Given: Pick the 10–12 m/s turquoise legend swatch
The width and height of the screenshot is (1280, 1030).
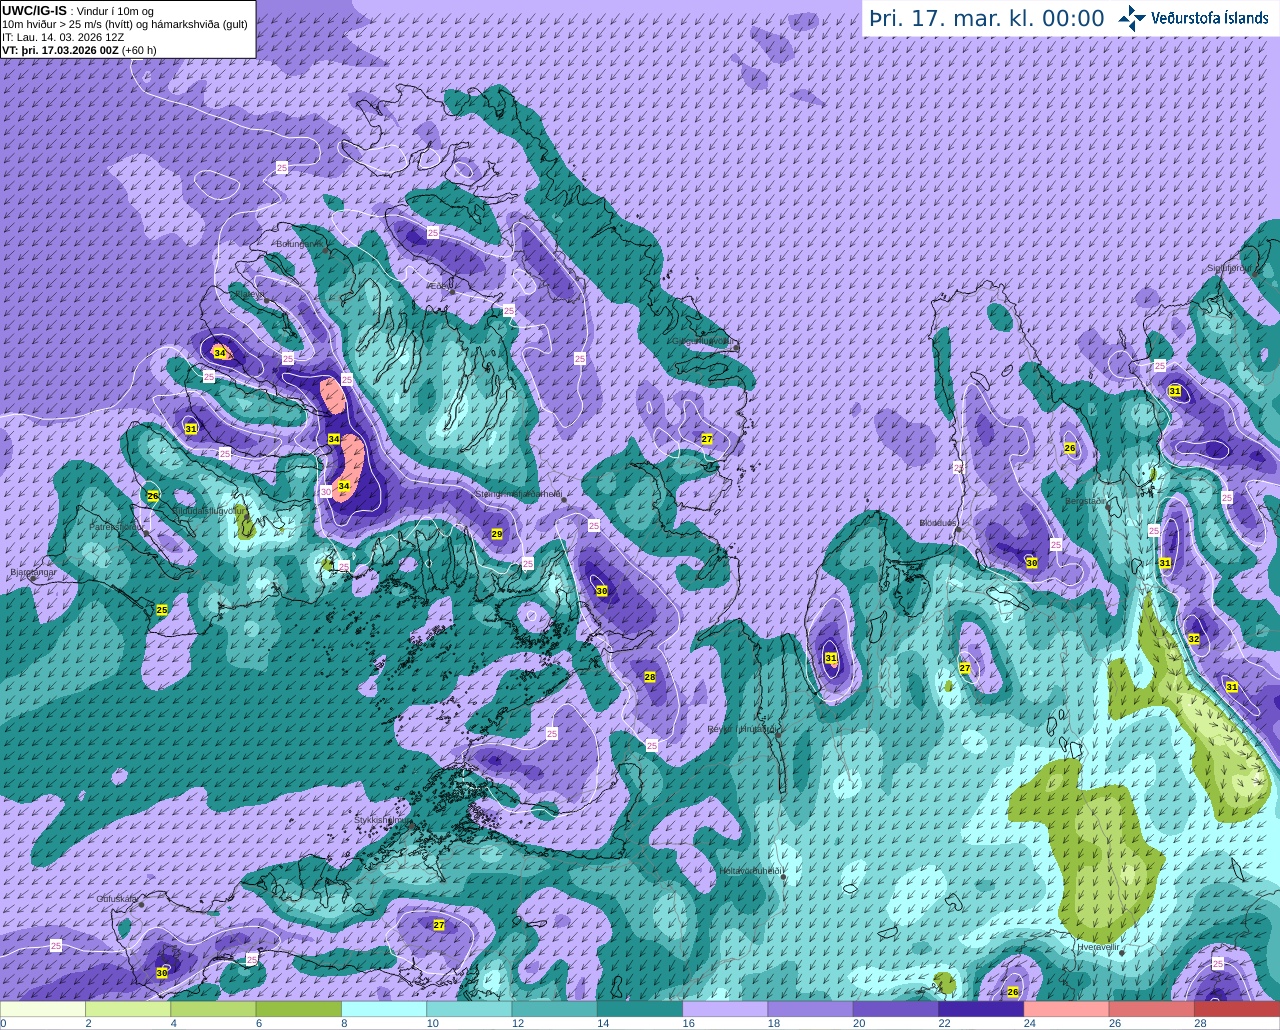Looking at the screenshot, I should [470, 1009].
